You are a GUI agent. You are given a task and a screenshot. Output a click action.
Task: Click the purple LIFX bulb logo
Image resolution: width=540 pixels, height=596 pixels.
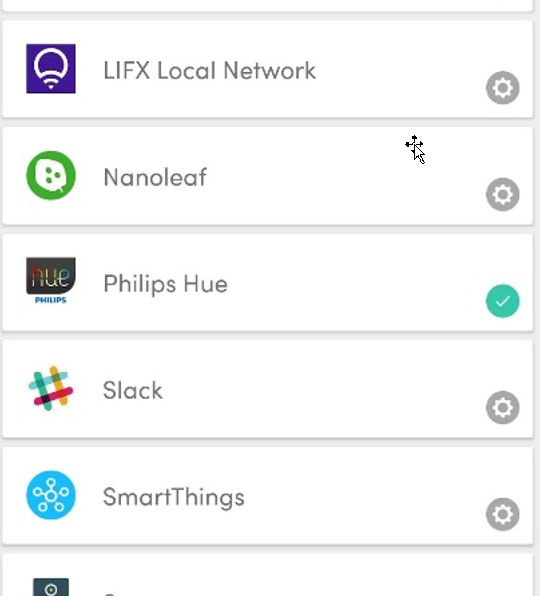(51, 68)
